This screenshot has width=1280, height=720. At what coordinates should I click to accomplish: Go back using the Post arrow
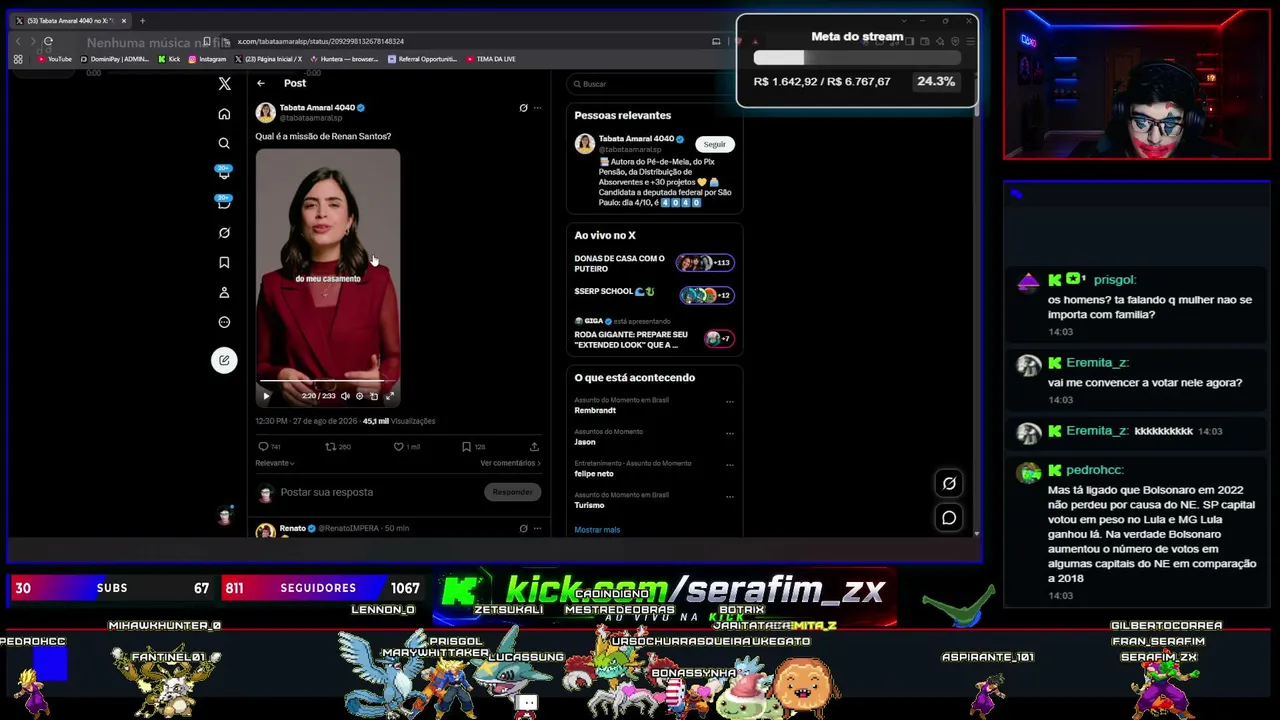261,83
